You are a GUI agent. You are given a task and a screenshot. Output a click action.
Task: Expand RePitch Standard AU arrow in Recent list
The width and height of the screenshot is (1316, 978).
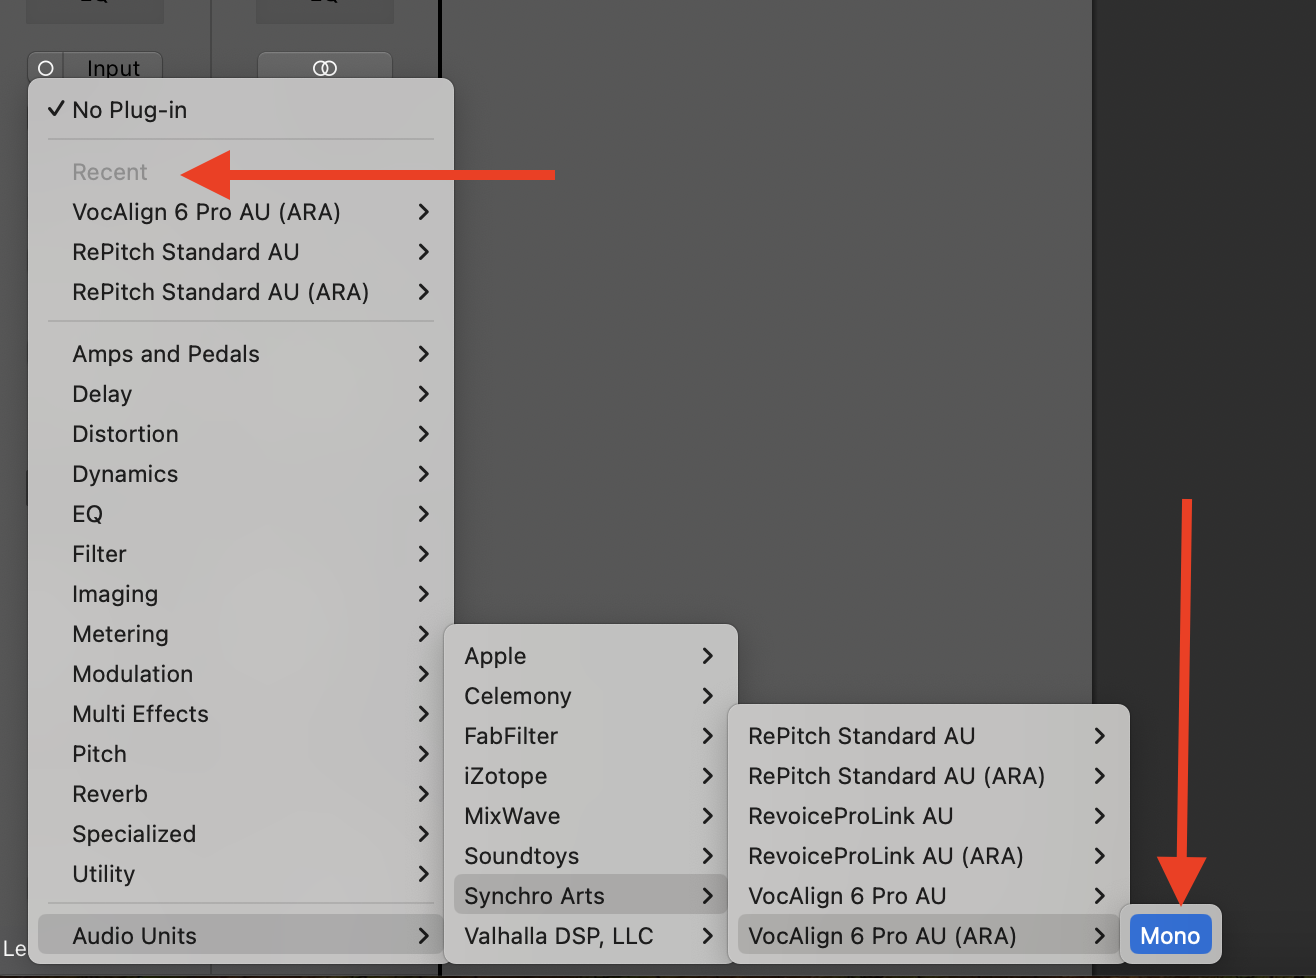pos(423,252)
